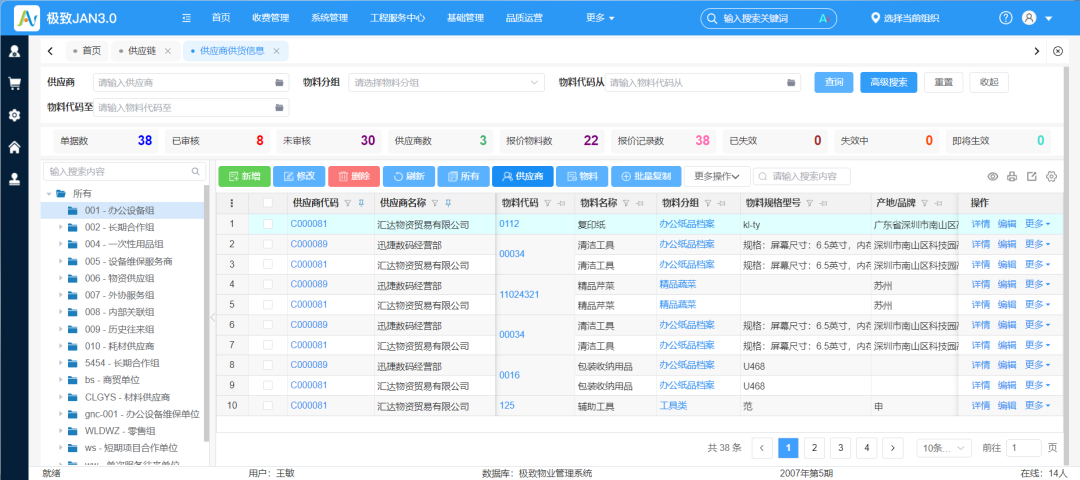Viewport: 1080px width, 480px height.
Task: Expand the 006 - 物资供应组 tree node
Action: (x=61, y=278)
